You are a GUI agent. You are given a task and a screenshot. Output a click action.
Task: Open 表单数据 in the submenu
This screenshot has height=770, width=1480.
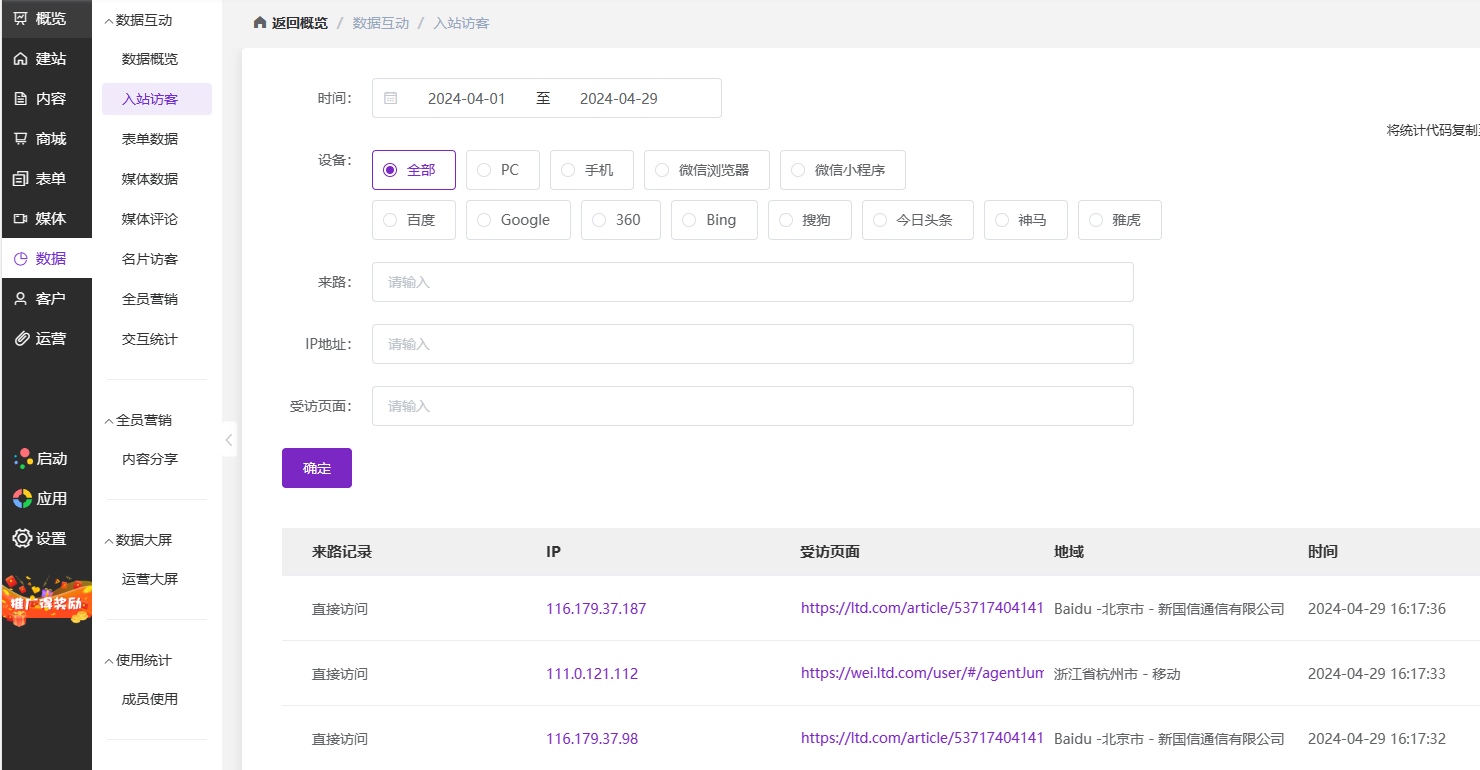tap(150, 139)
